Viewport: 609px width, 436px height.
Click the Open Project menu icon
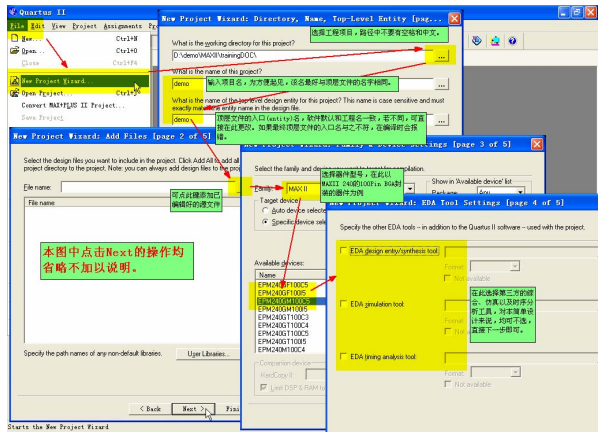(x=15, y=93)
